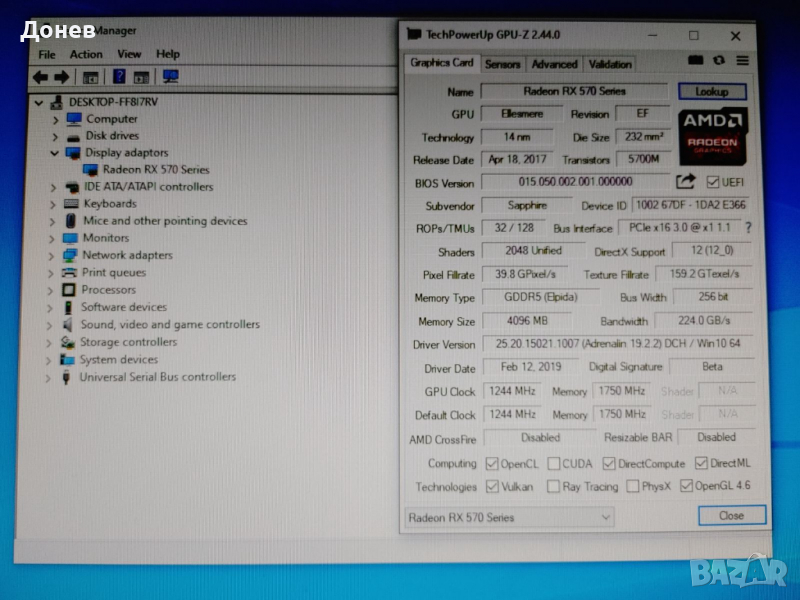
Task: Open the GPU-Z hamburger menu
Action: click(742, 61)
